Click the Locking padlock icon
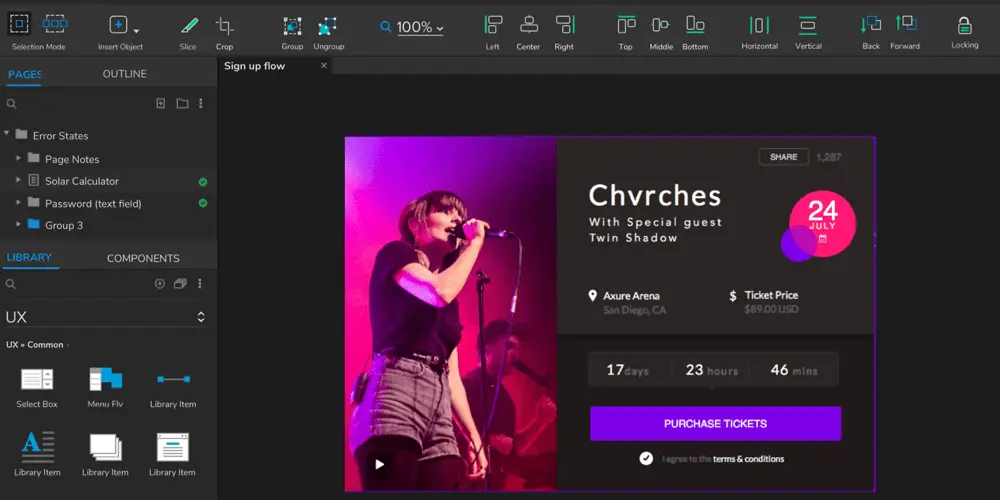The image size is (1000, 500). 964,26
